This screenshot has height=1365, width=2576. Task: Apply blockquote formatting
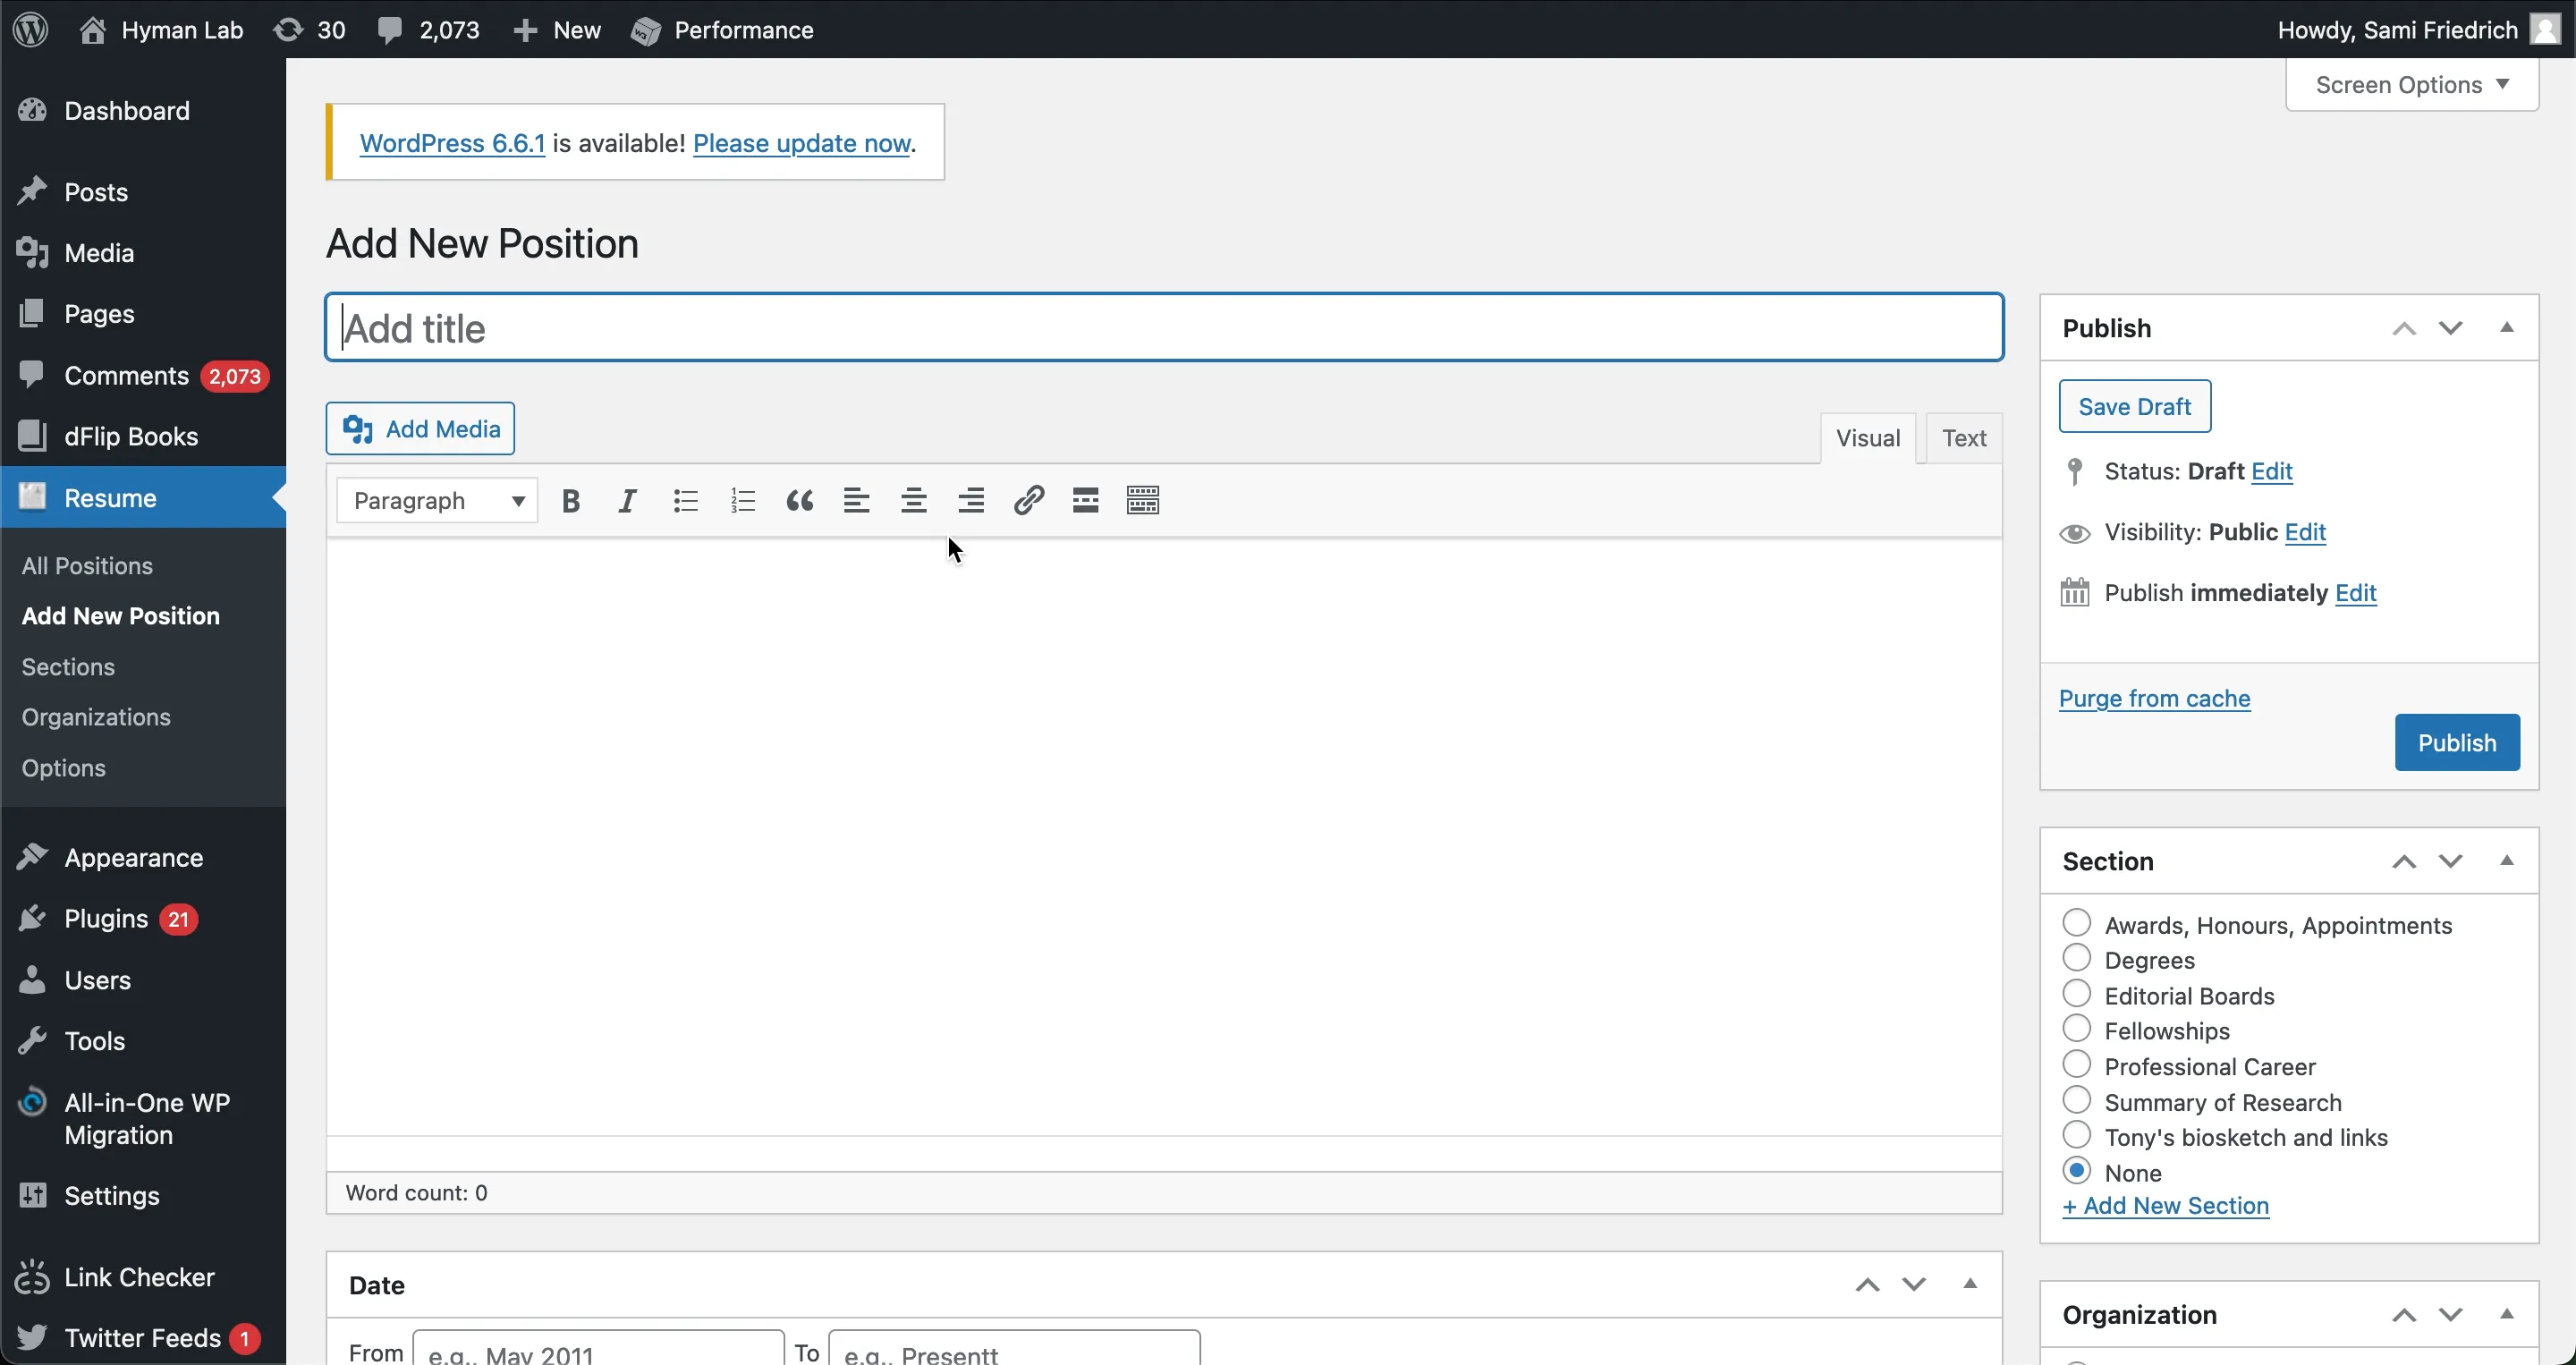(799, 501)
